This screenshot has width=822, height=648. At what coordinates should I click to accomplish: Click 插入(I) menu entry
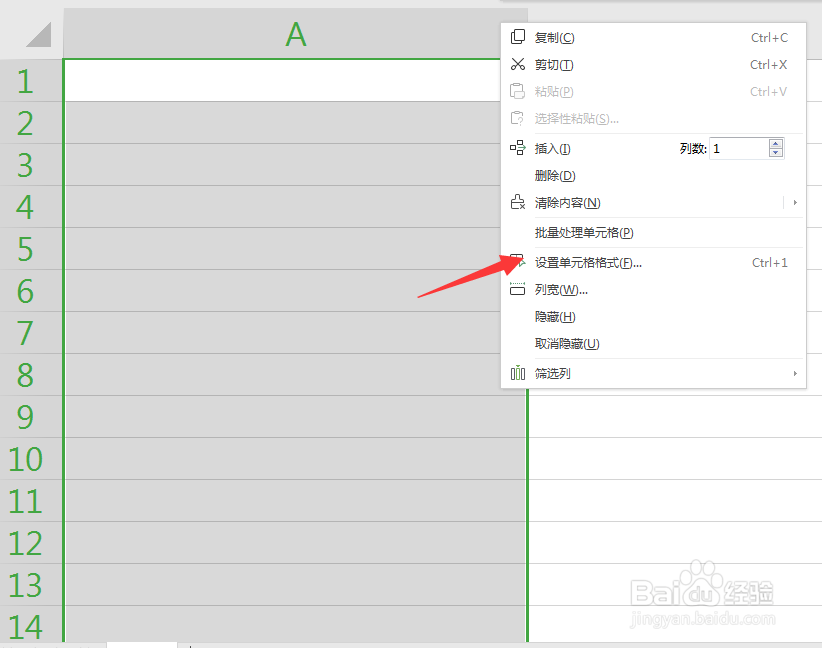552,149
